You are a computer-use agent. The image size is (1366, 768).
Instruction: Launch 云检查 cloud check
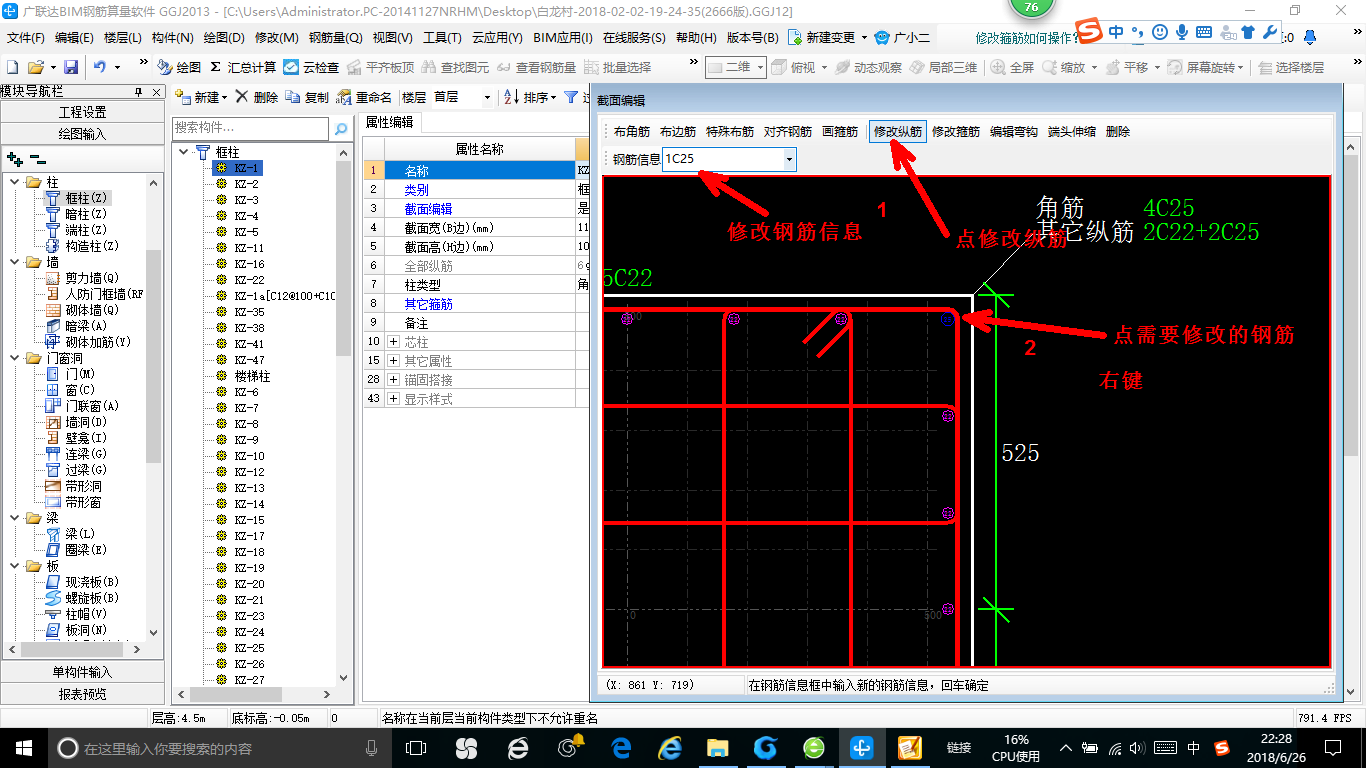point(311,67)
